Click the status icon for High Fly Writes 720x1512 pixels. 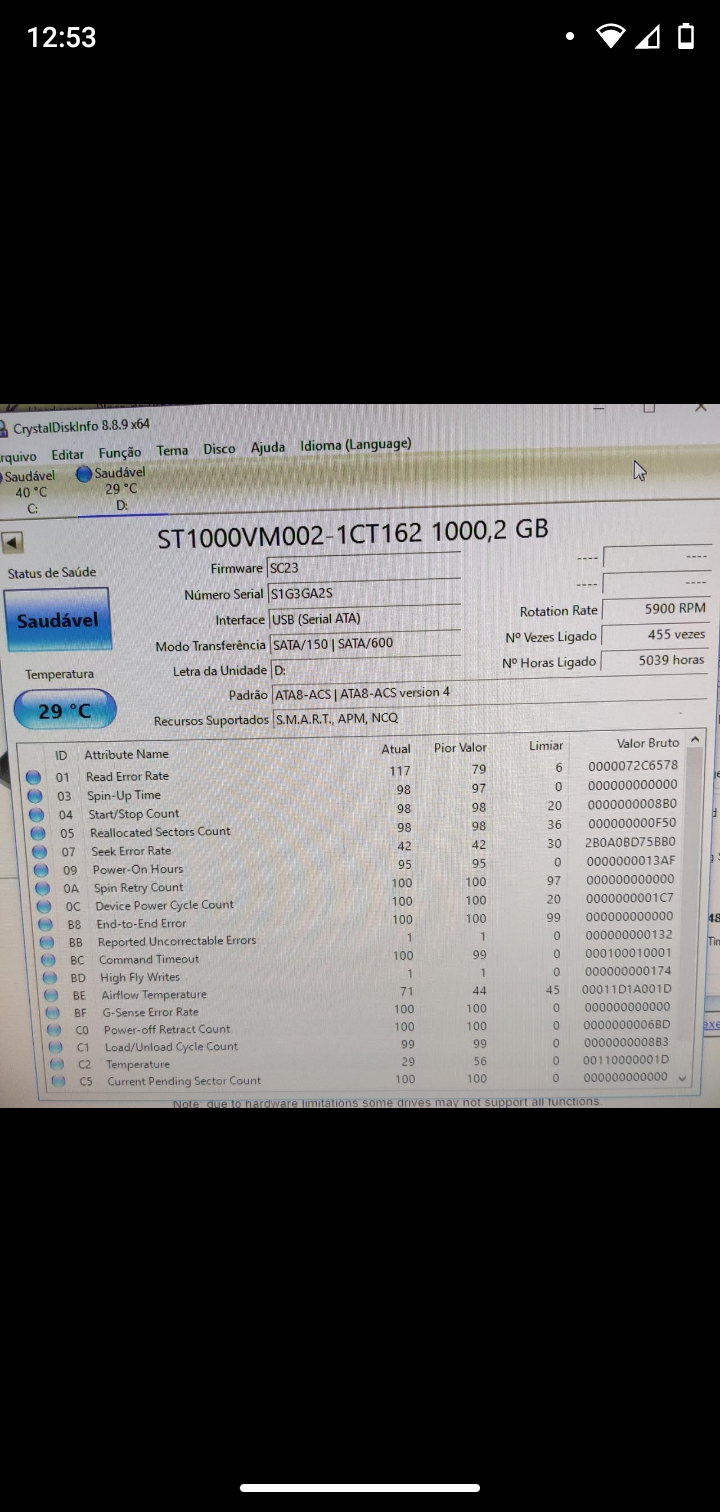point(52,978)
